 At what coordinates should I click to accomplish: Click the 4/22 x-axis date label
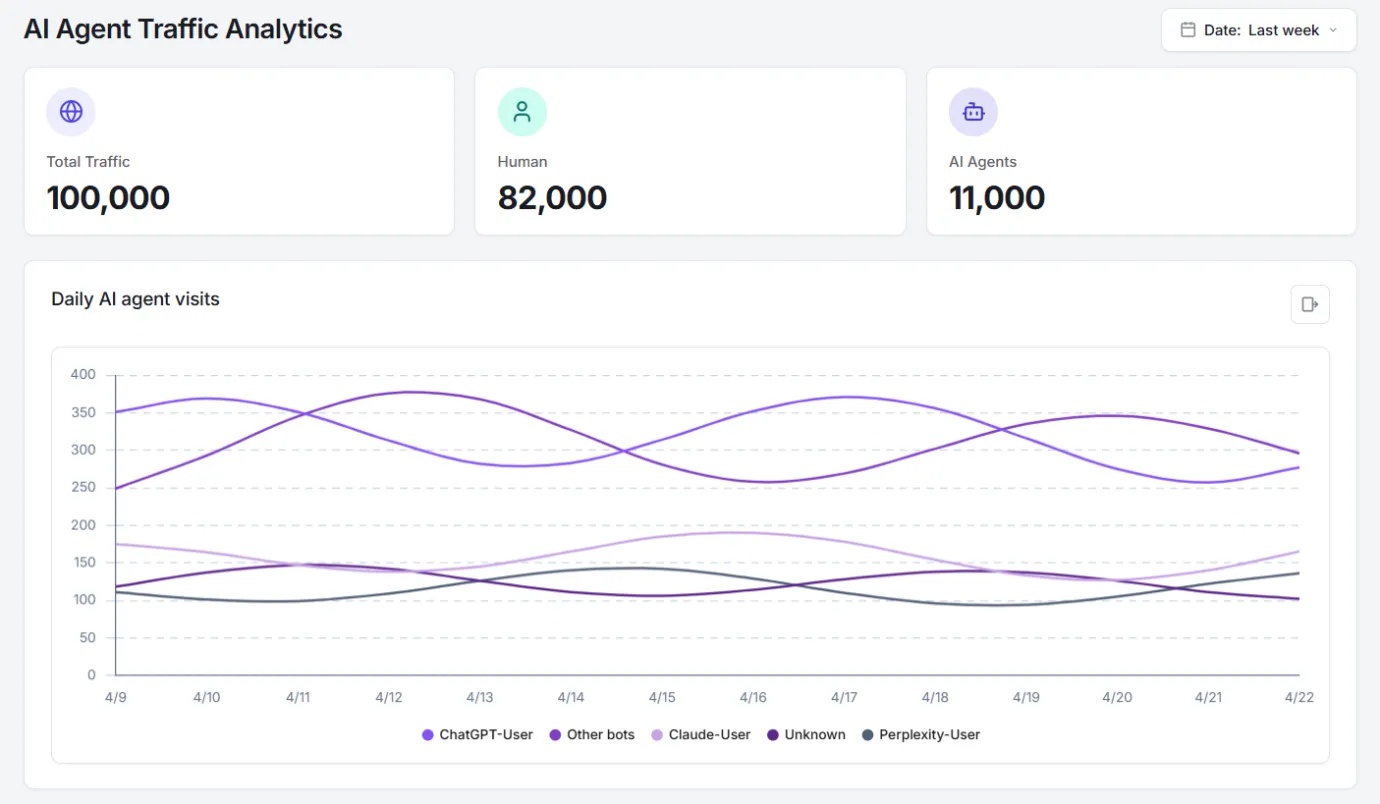tap(1299, 697)
